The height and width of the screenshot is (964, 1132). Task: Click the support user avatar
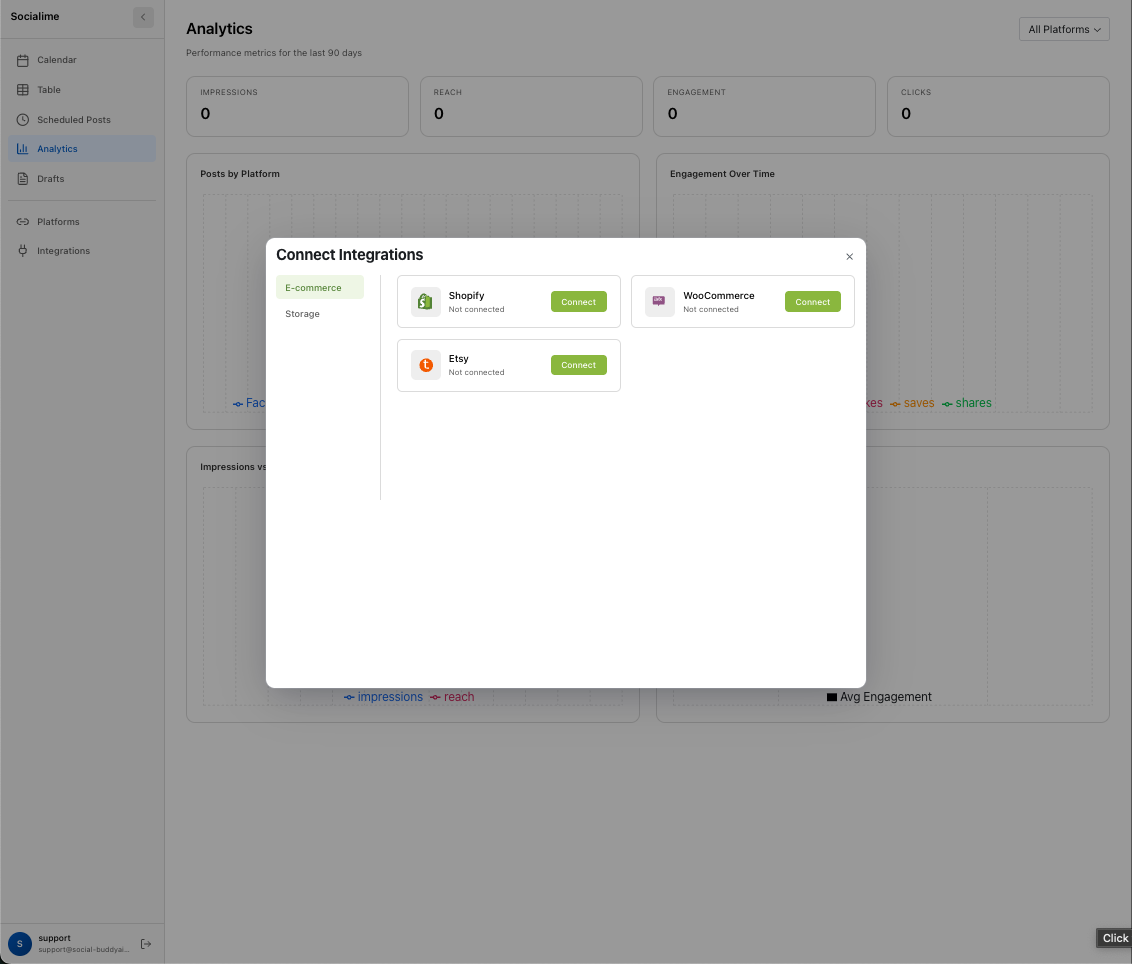point(21,943)
